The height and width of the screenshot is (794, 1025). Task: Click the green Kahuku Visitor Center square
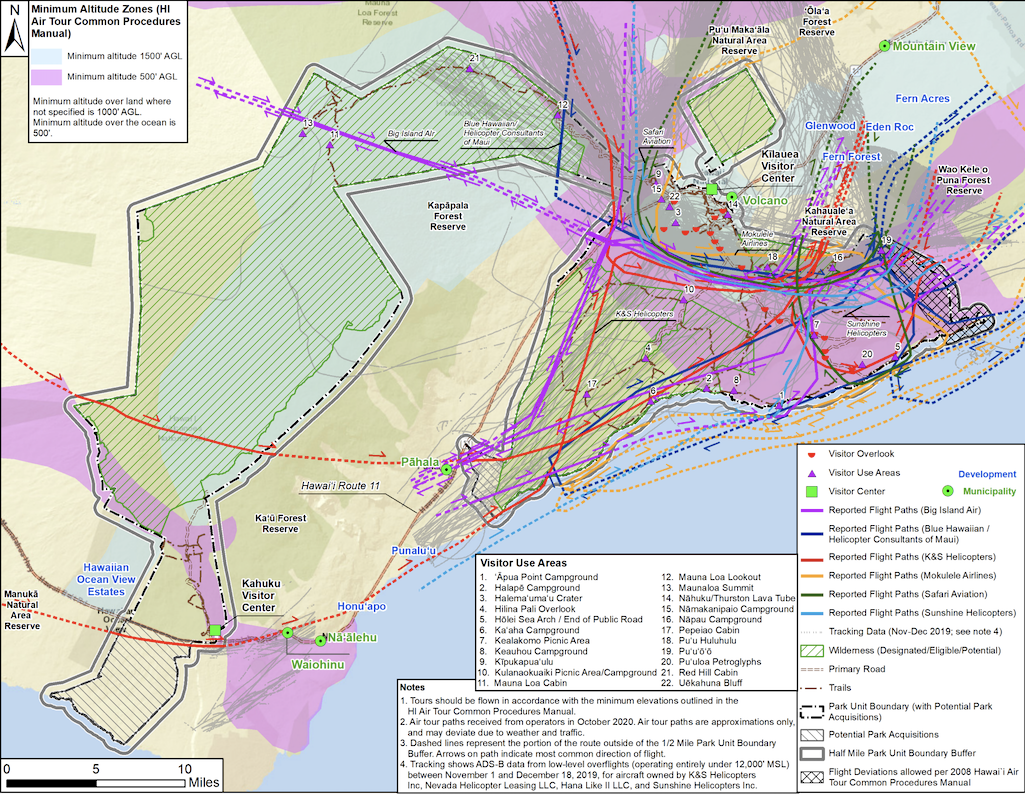[215, 630]
